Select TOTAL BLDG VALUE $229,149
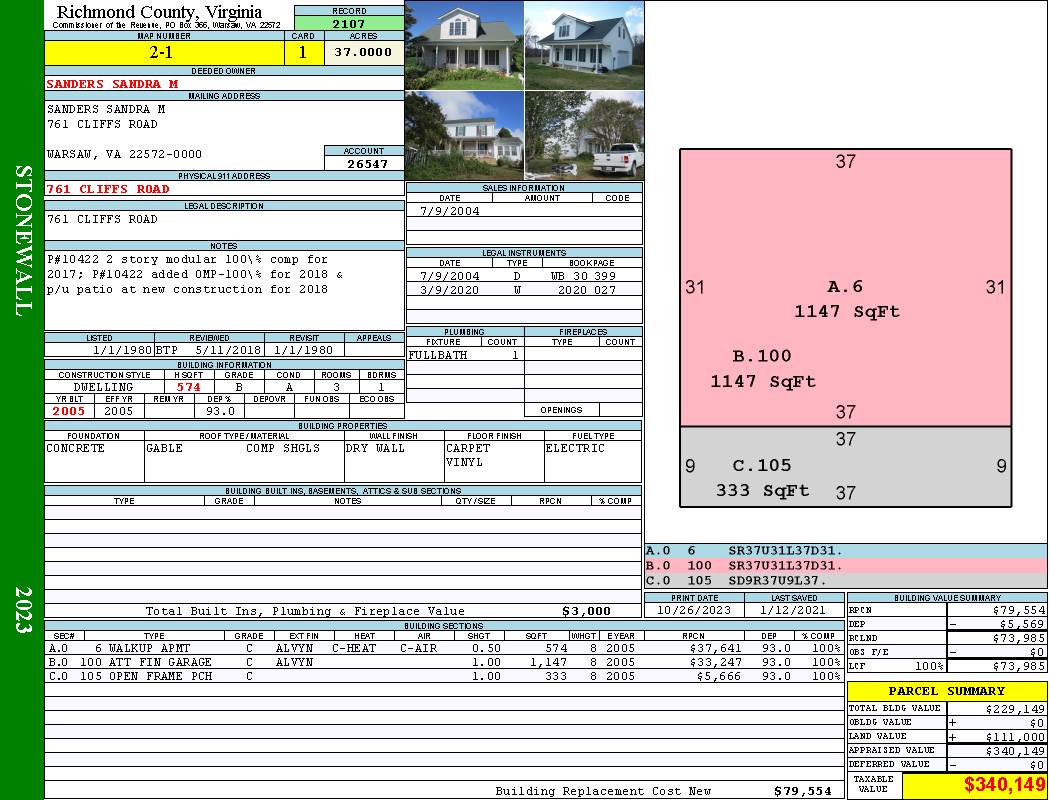Viewport: 1050px width, 800px height. click(x=946, y=708)
